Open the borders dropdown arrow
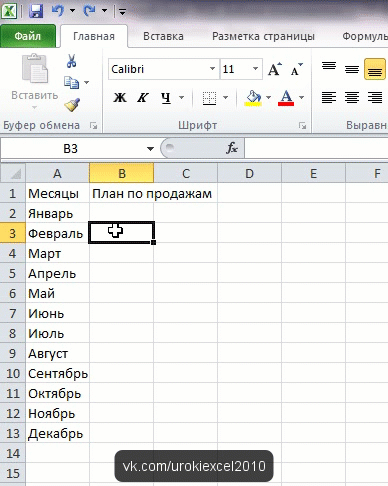This screenshot has width=388, height=486. (x=226, y=98)
